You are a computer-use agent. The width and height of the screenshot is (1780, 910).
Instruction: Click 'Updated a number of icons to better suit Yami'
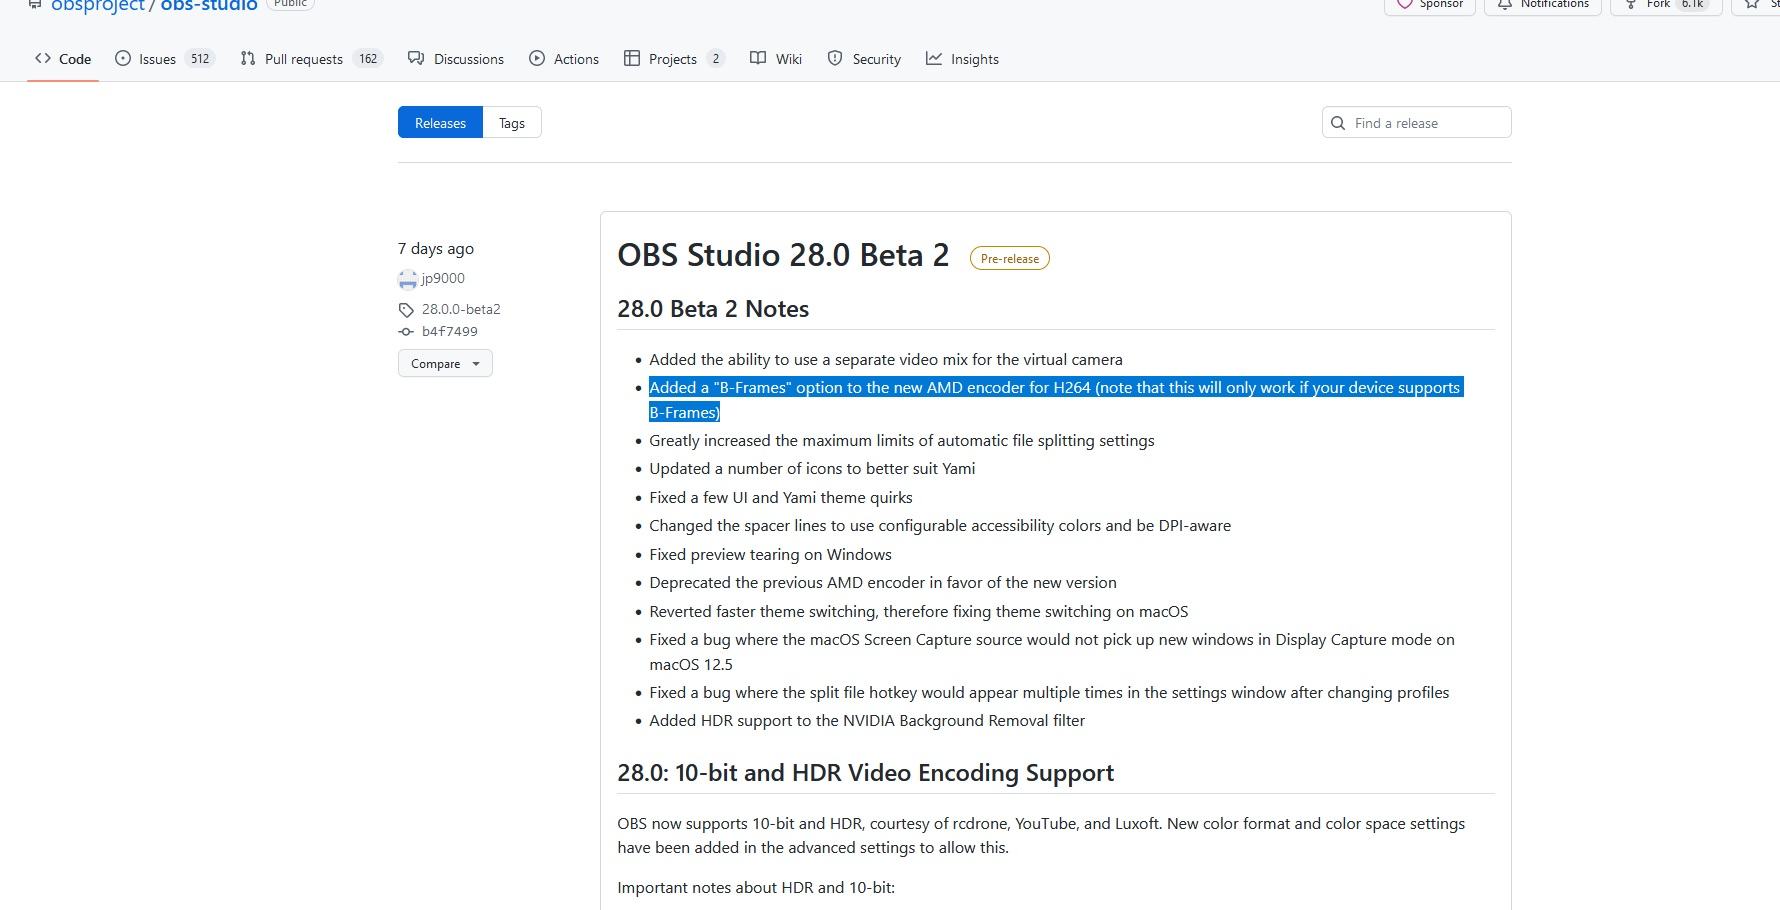tap(812, 468)
